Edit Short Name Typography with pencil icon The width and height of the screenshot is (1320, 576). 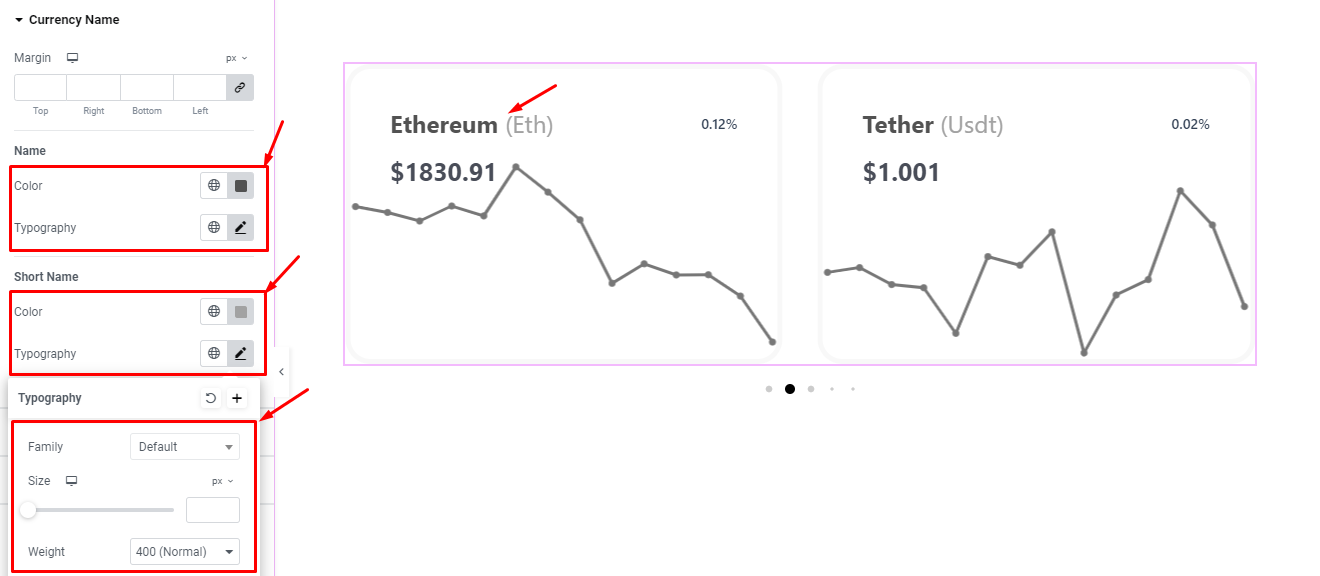point(240,354)
